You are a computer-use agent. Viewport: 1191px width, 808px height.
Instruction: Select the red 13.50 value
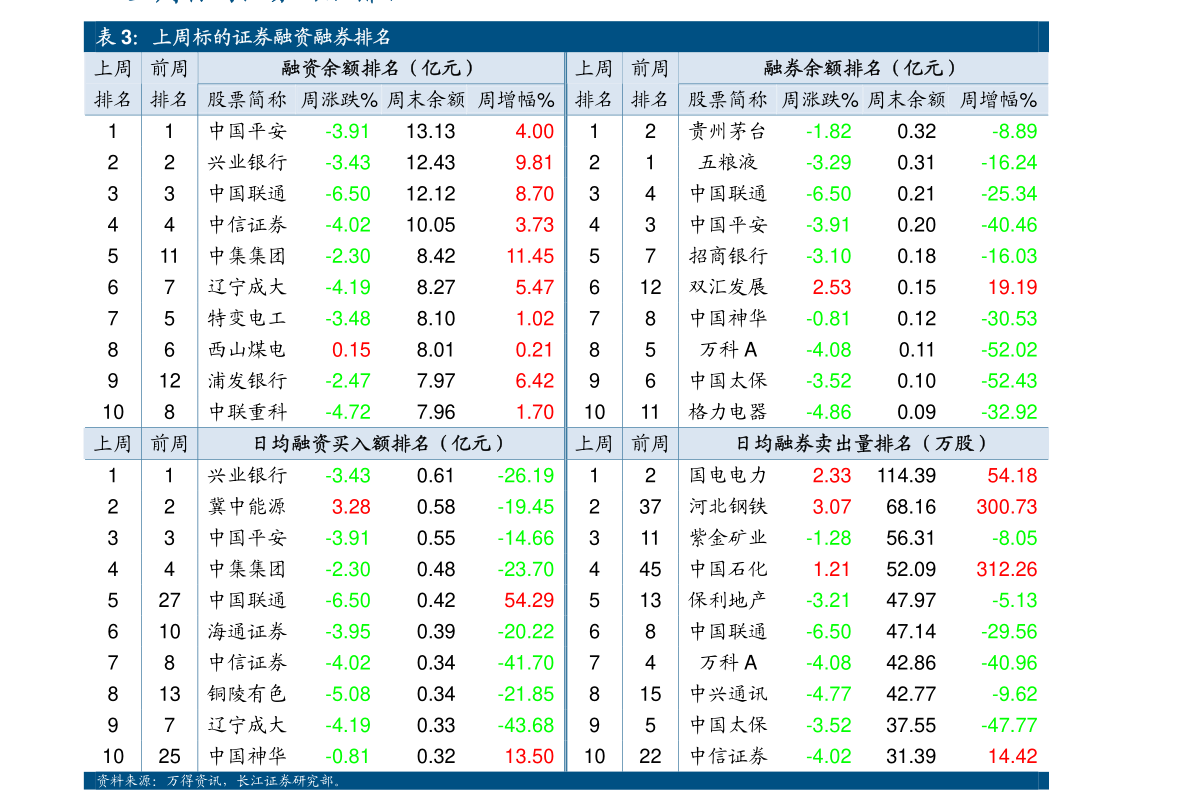coord(529,756)
